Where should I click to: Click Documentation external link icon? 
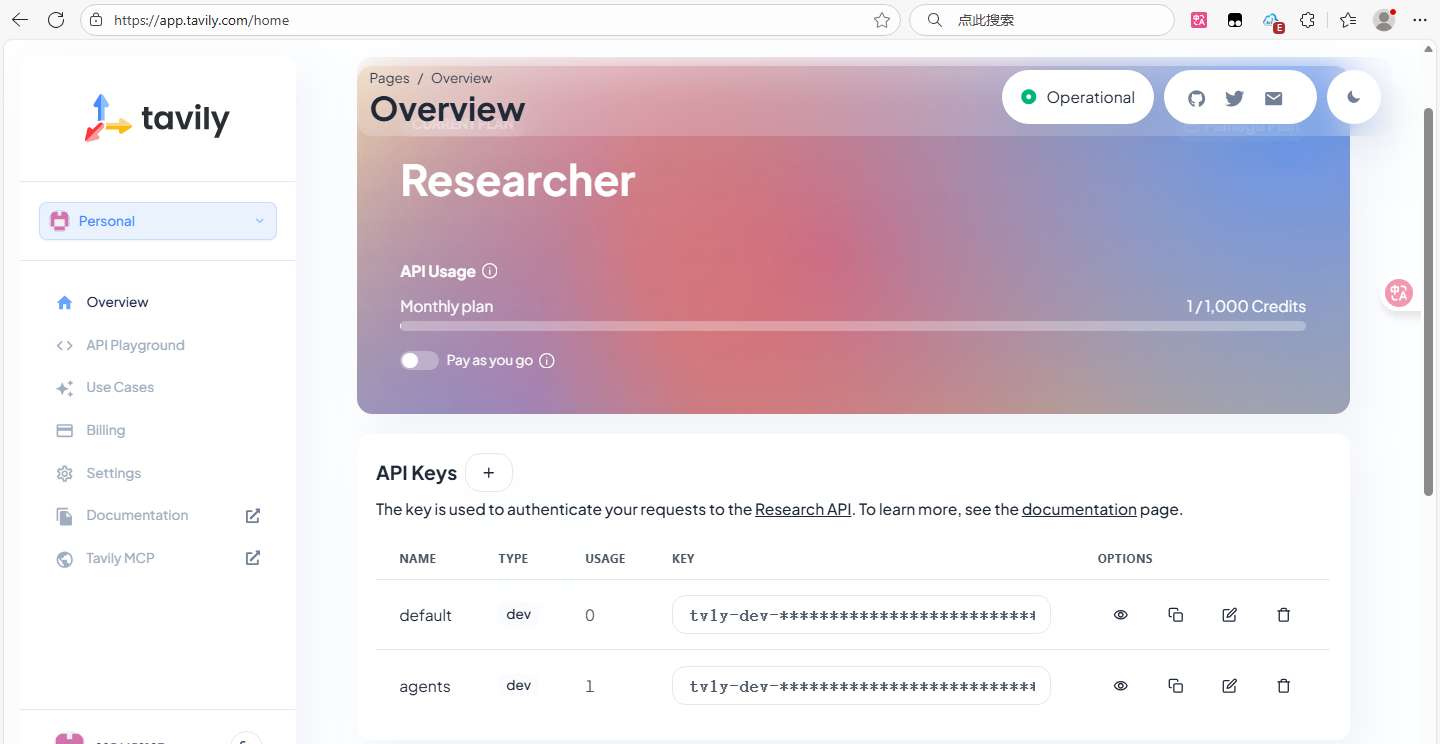click(253, 516)
